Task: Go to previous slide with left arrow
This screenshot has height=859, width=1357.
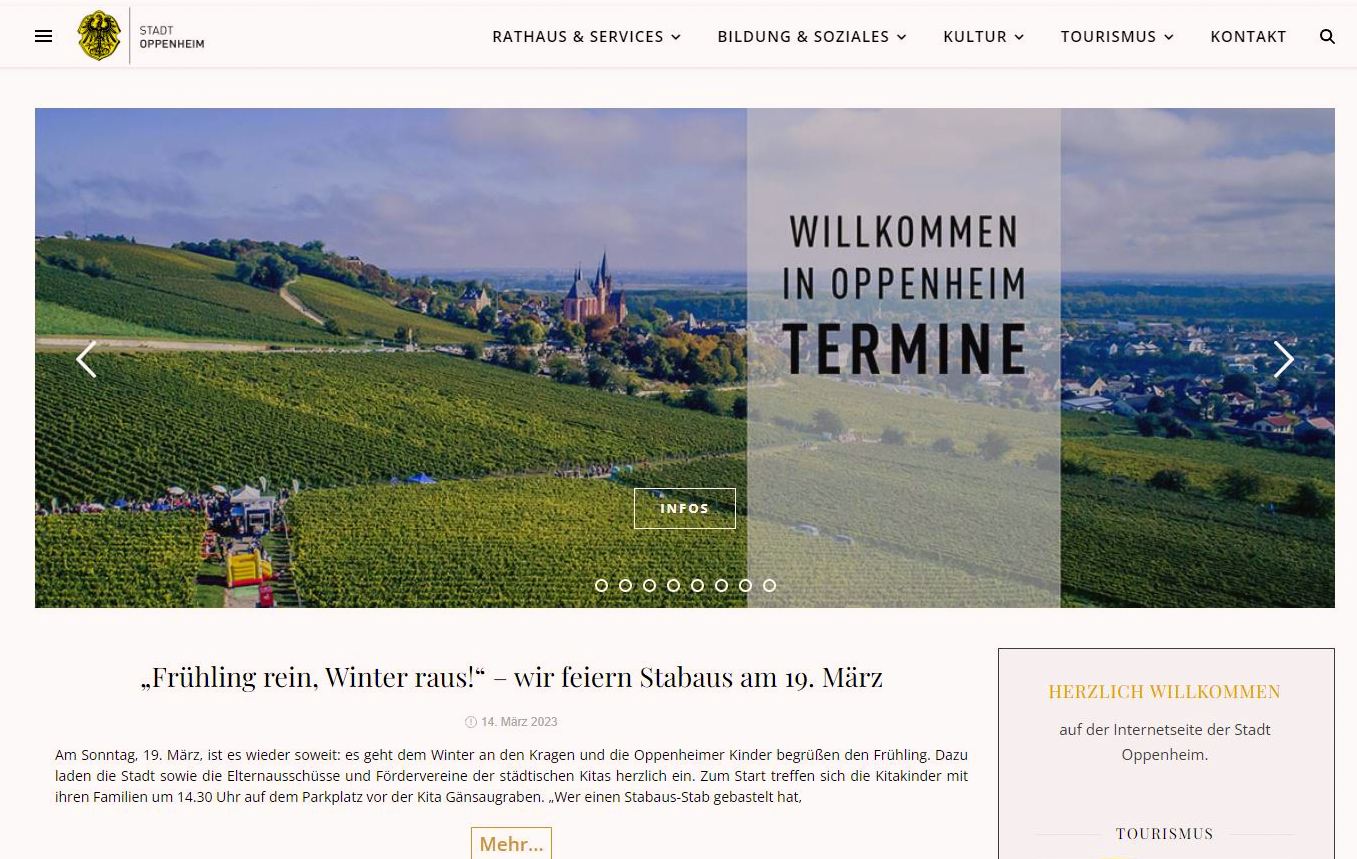Action: (x=86, y=359)
